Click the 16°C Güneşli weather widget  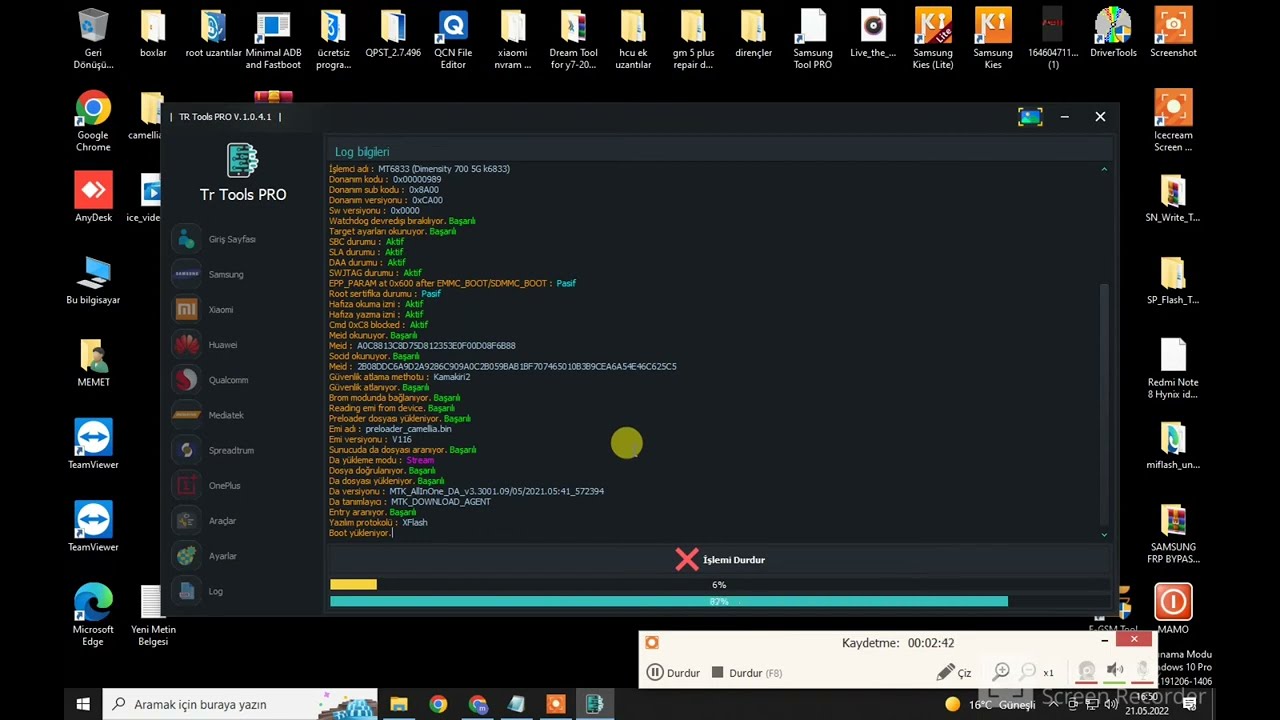pyautogui.click(x=991, y=704)
